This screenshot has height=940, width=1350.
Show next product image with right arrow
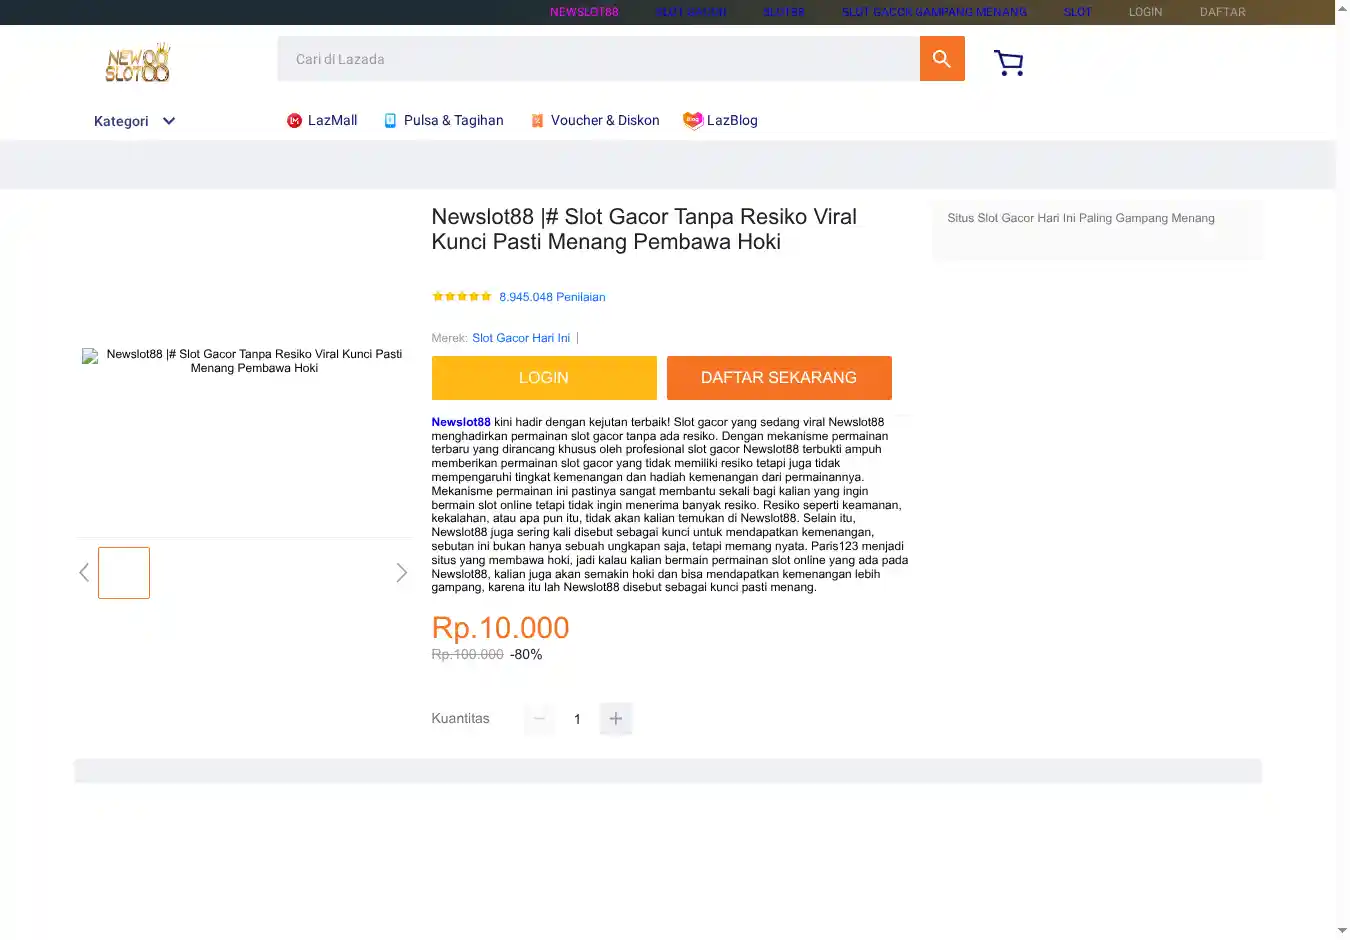401,573
